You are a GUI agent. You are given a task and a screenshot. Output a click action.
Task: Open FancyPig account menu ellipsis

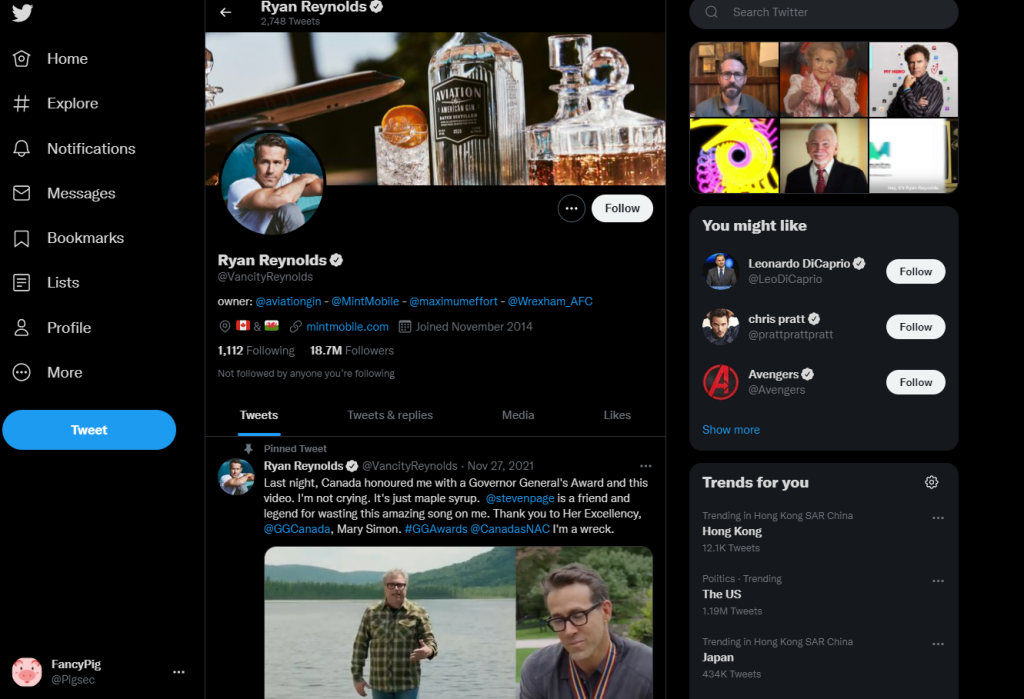tap(179, 672)
